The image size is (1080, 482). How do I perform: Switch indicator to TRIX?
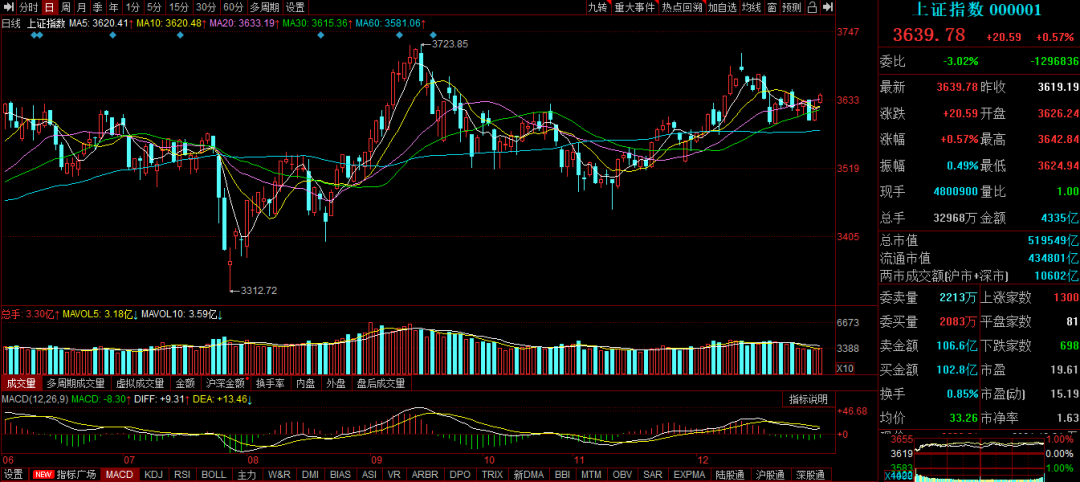(x=492, y=474)
